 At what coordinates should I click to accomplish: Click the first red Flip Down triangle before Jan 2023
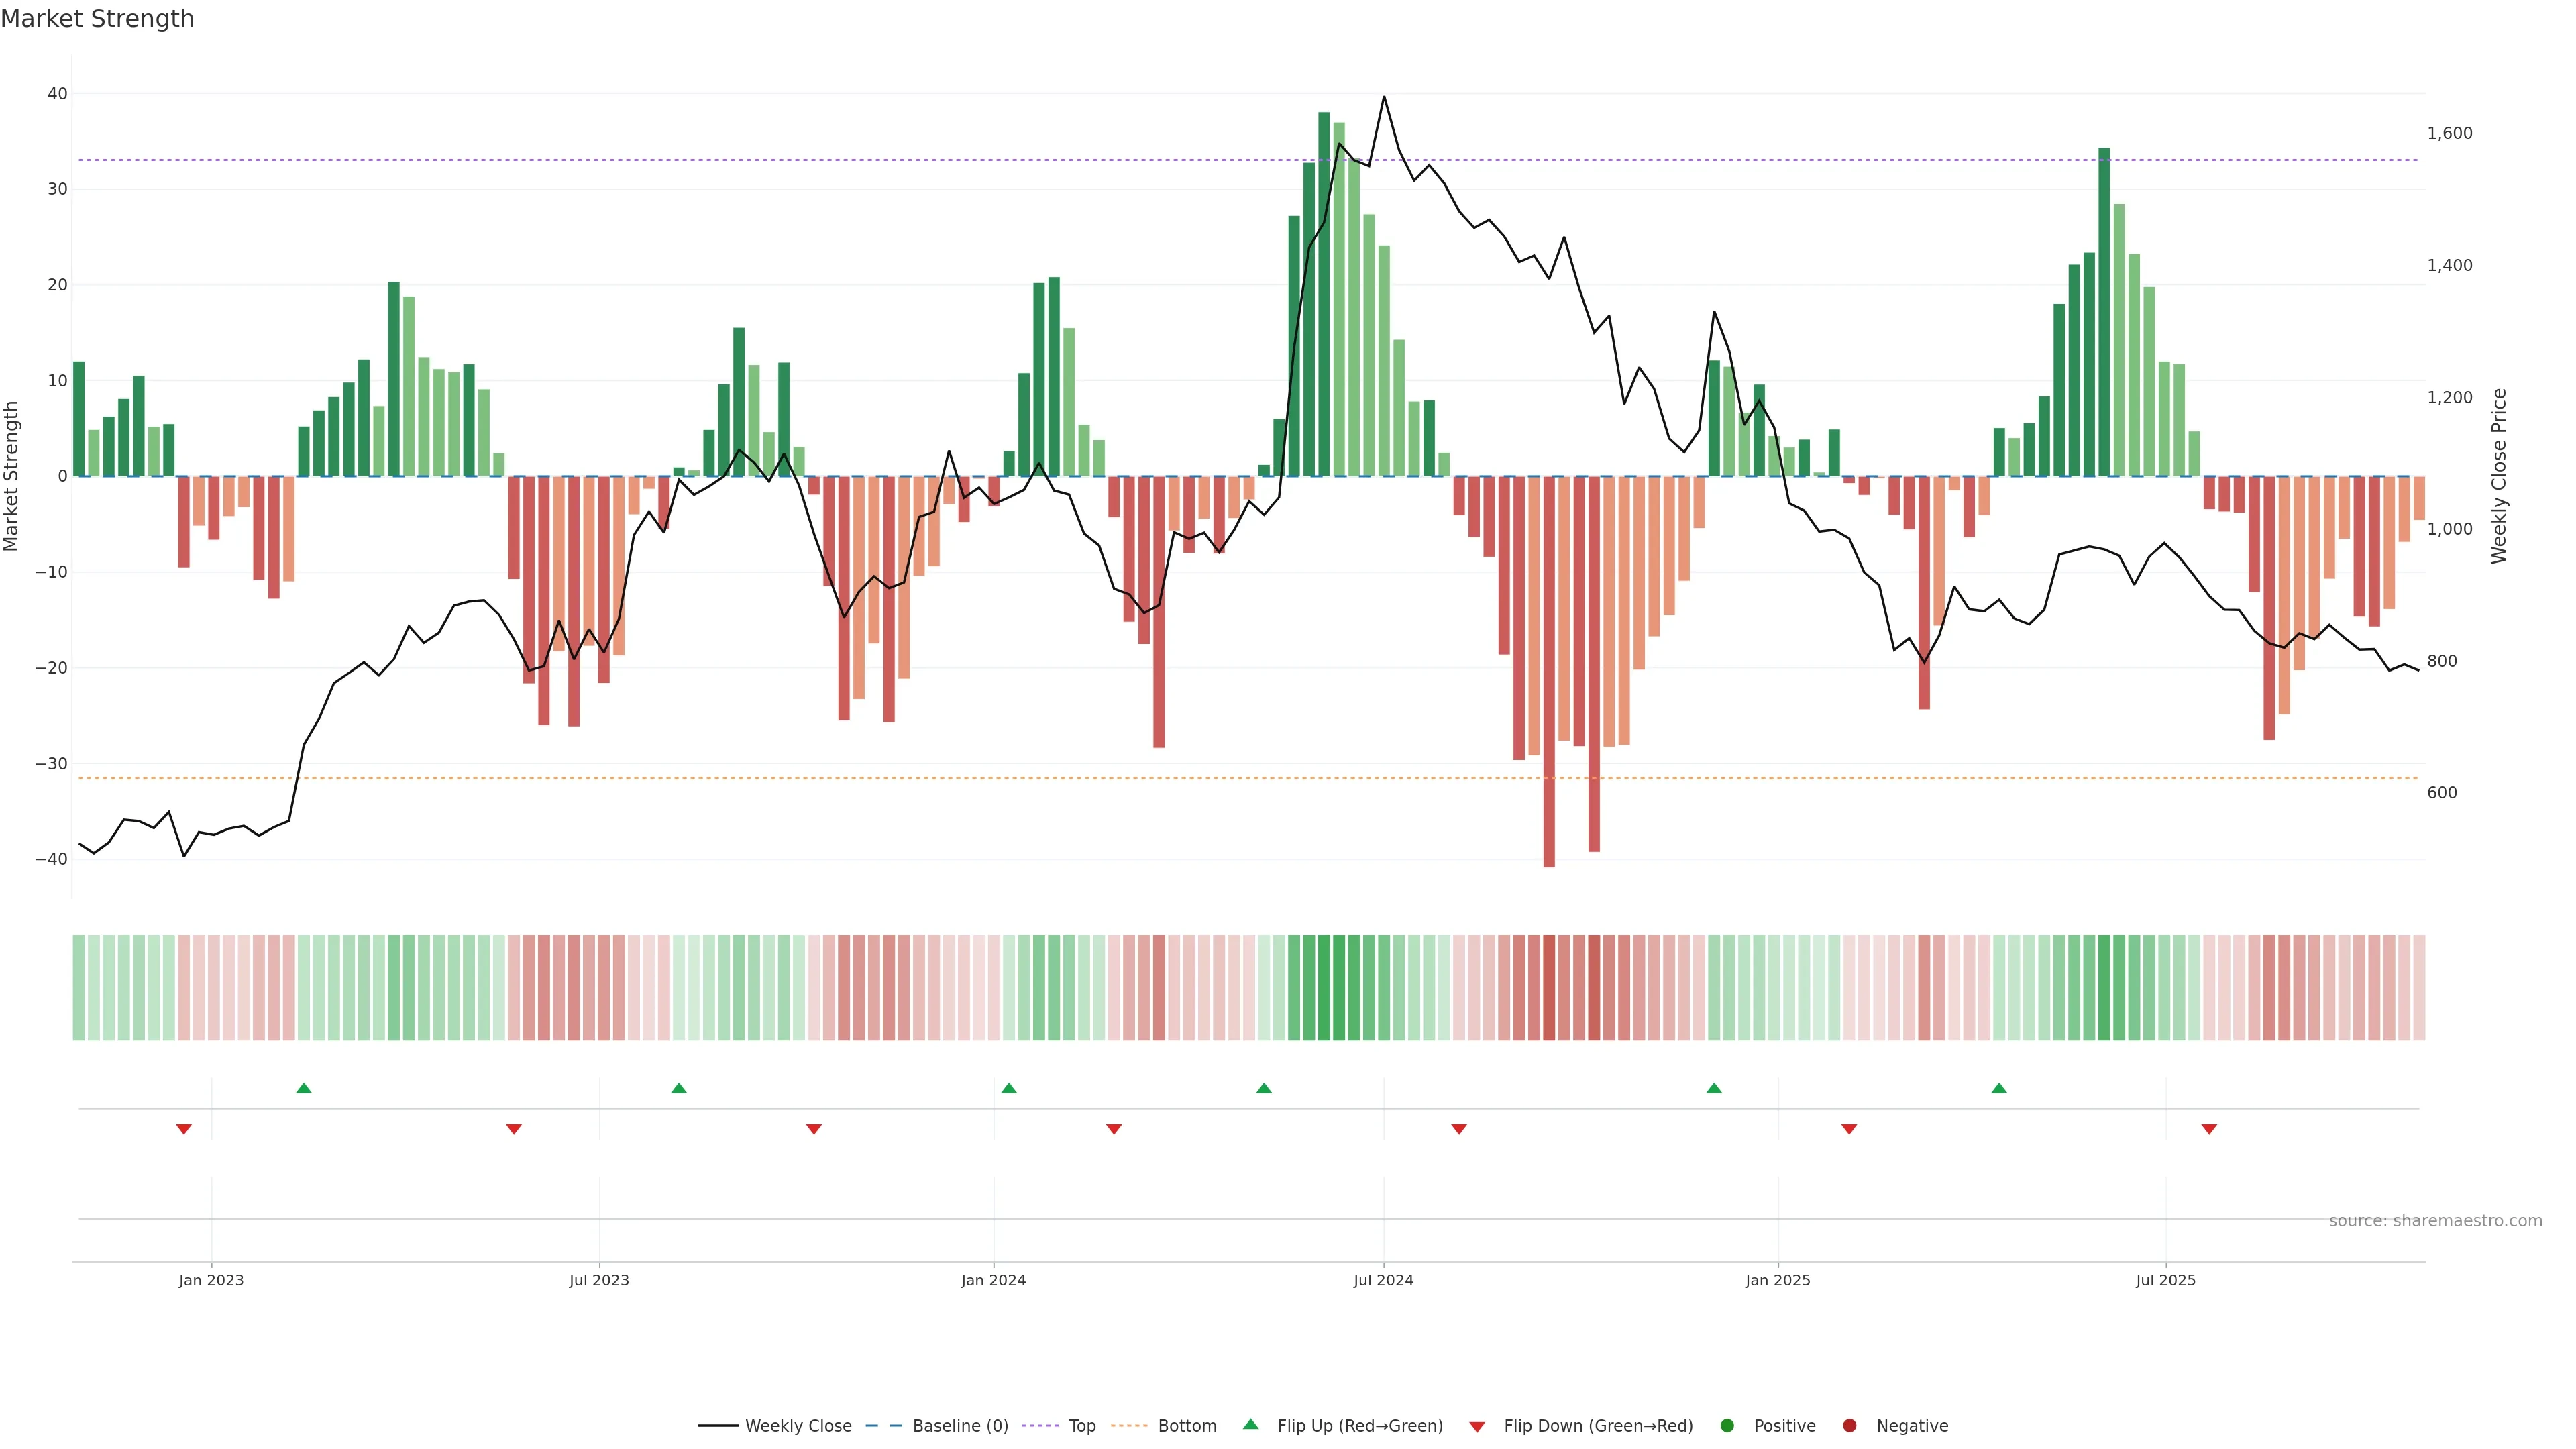184,1129
